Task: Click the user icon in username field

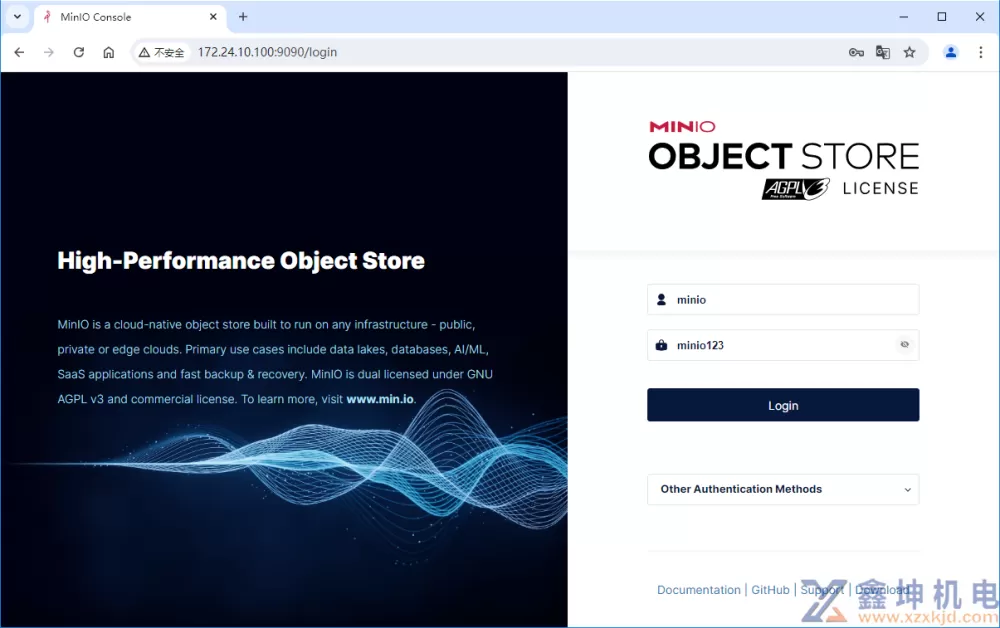Action: (661, 300)
